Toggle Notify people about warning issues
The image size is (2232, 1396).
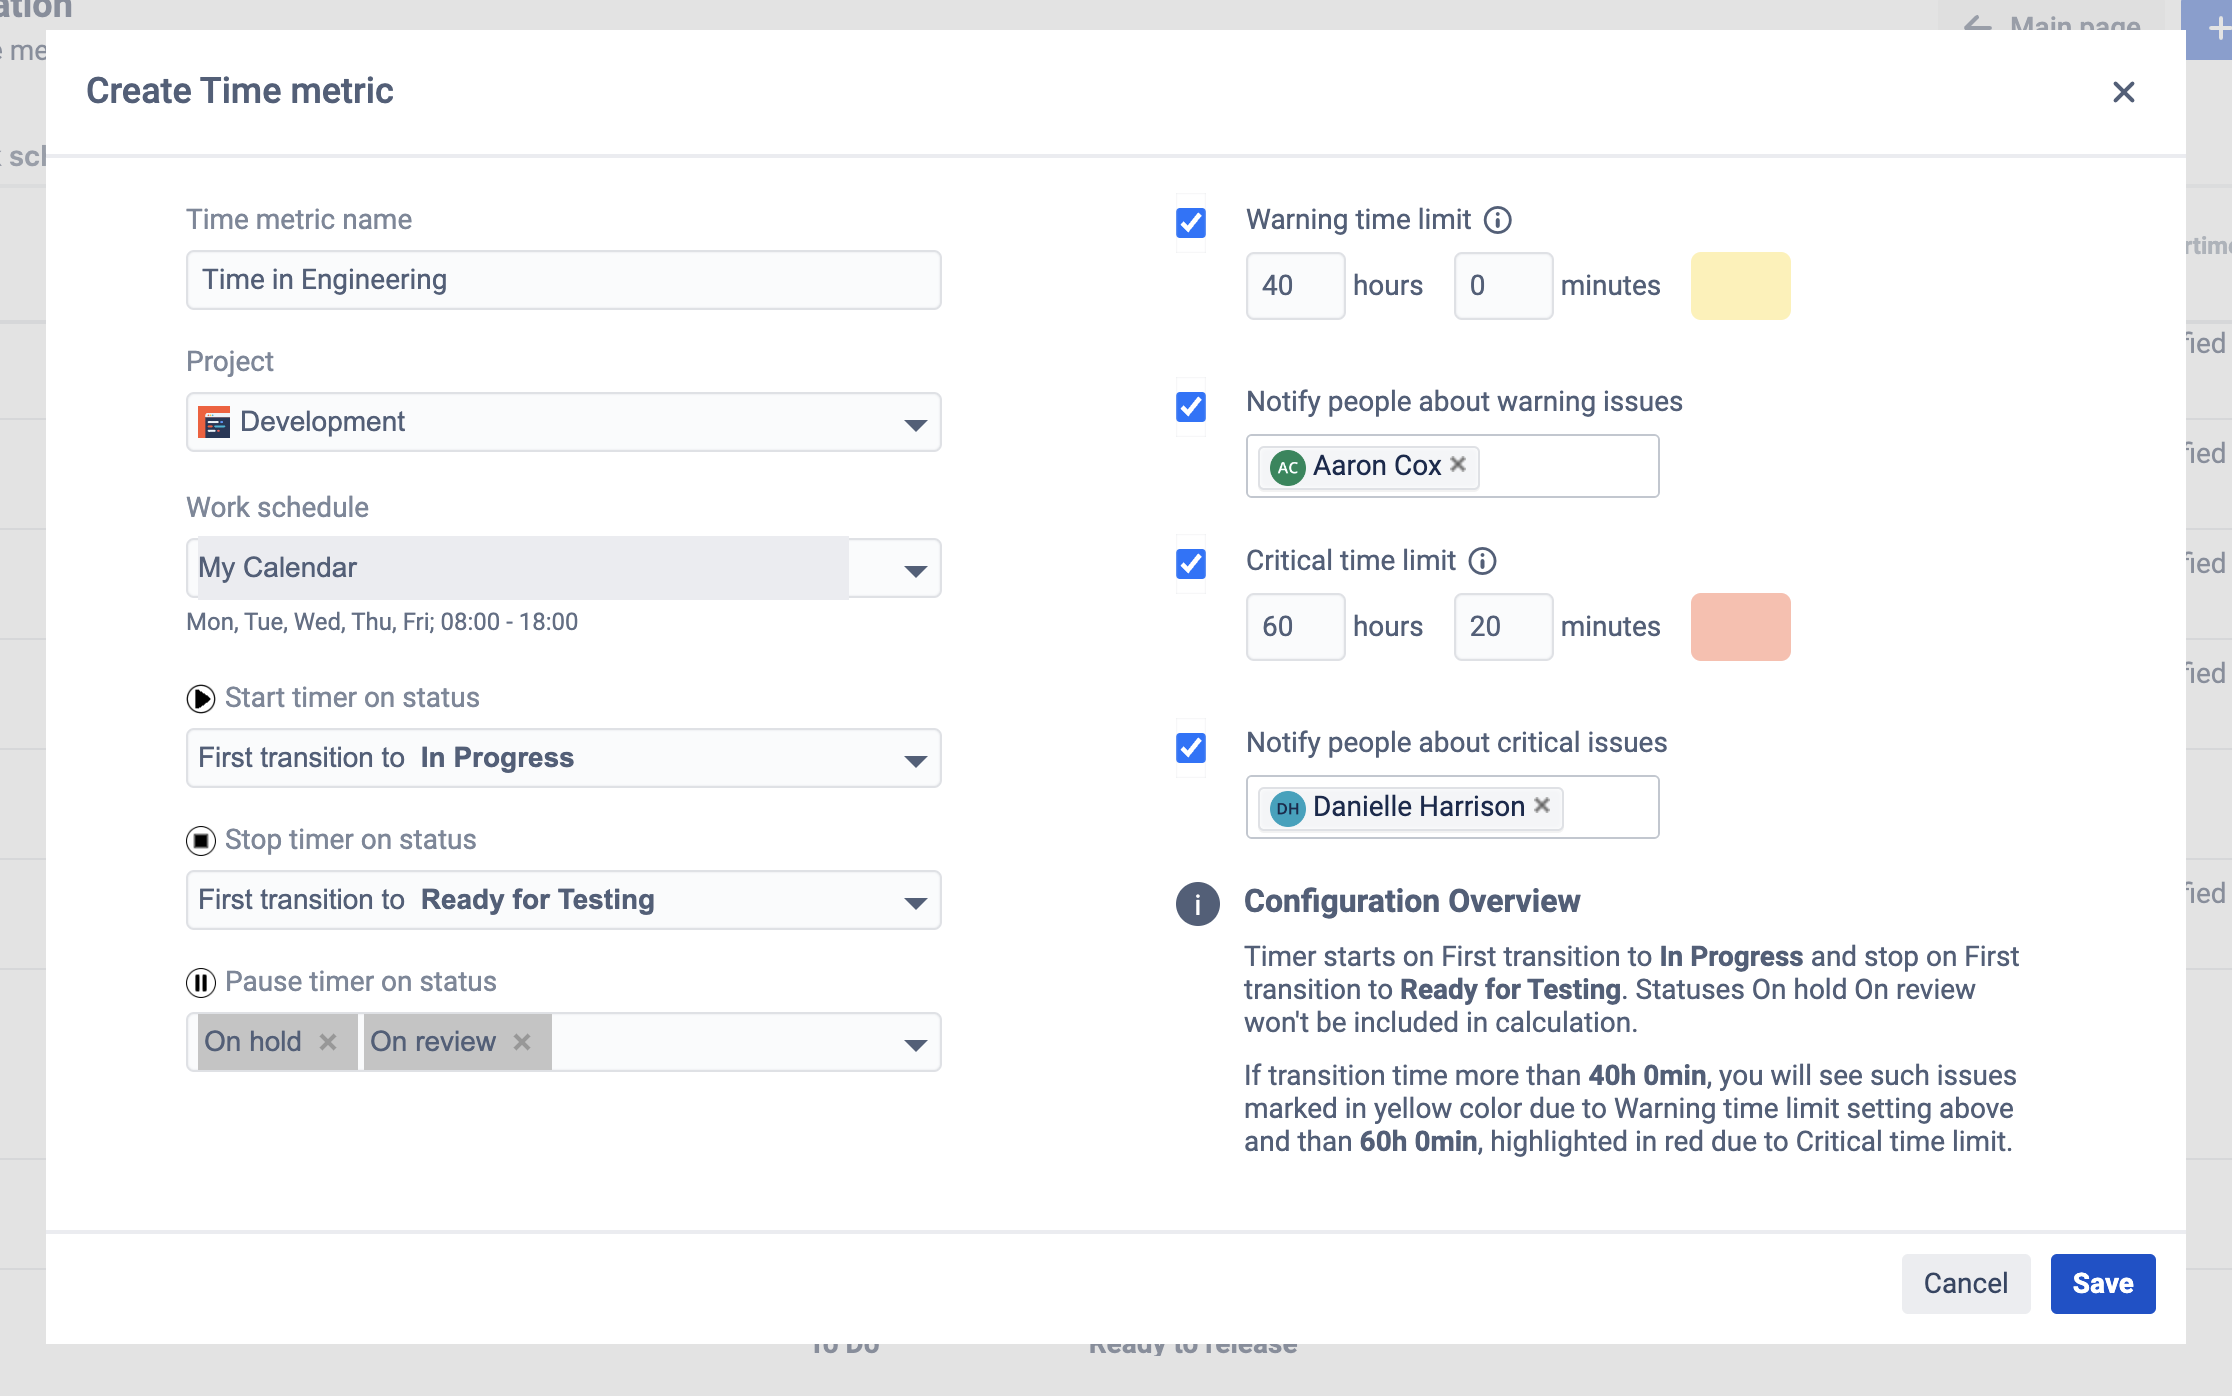pyautogui.click(x=1190, y=406)
